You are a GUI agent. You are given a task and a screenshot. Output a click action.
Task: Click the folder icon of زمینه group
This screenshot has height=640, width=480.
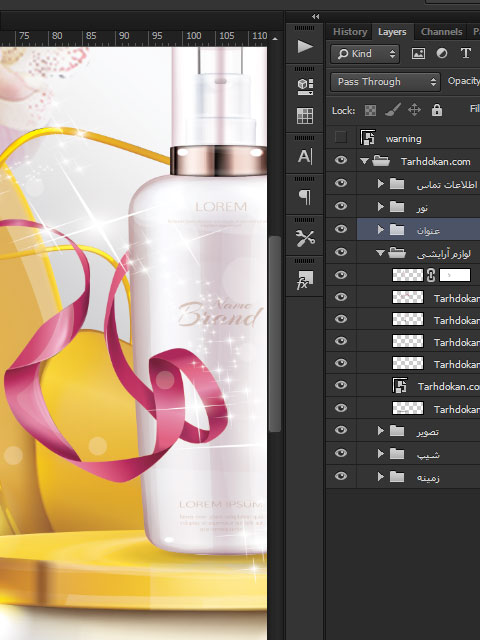pyautogui.click(x=397, y=476)
